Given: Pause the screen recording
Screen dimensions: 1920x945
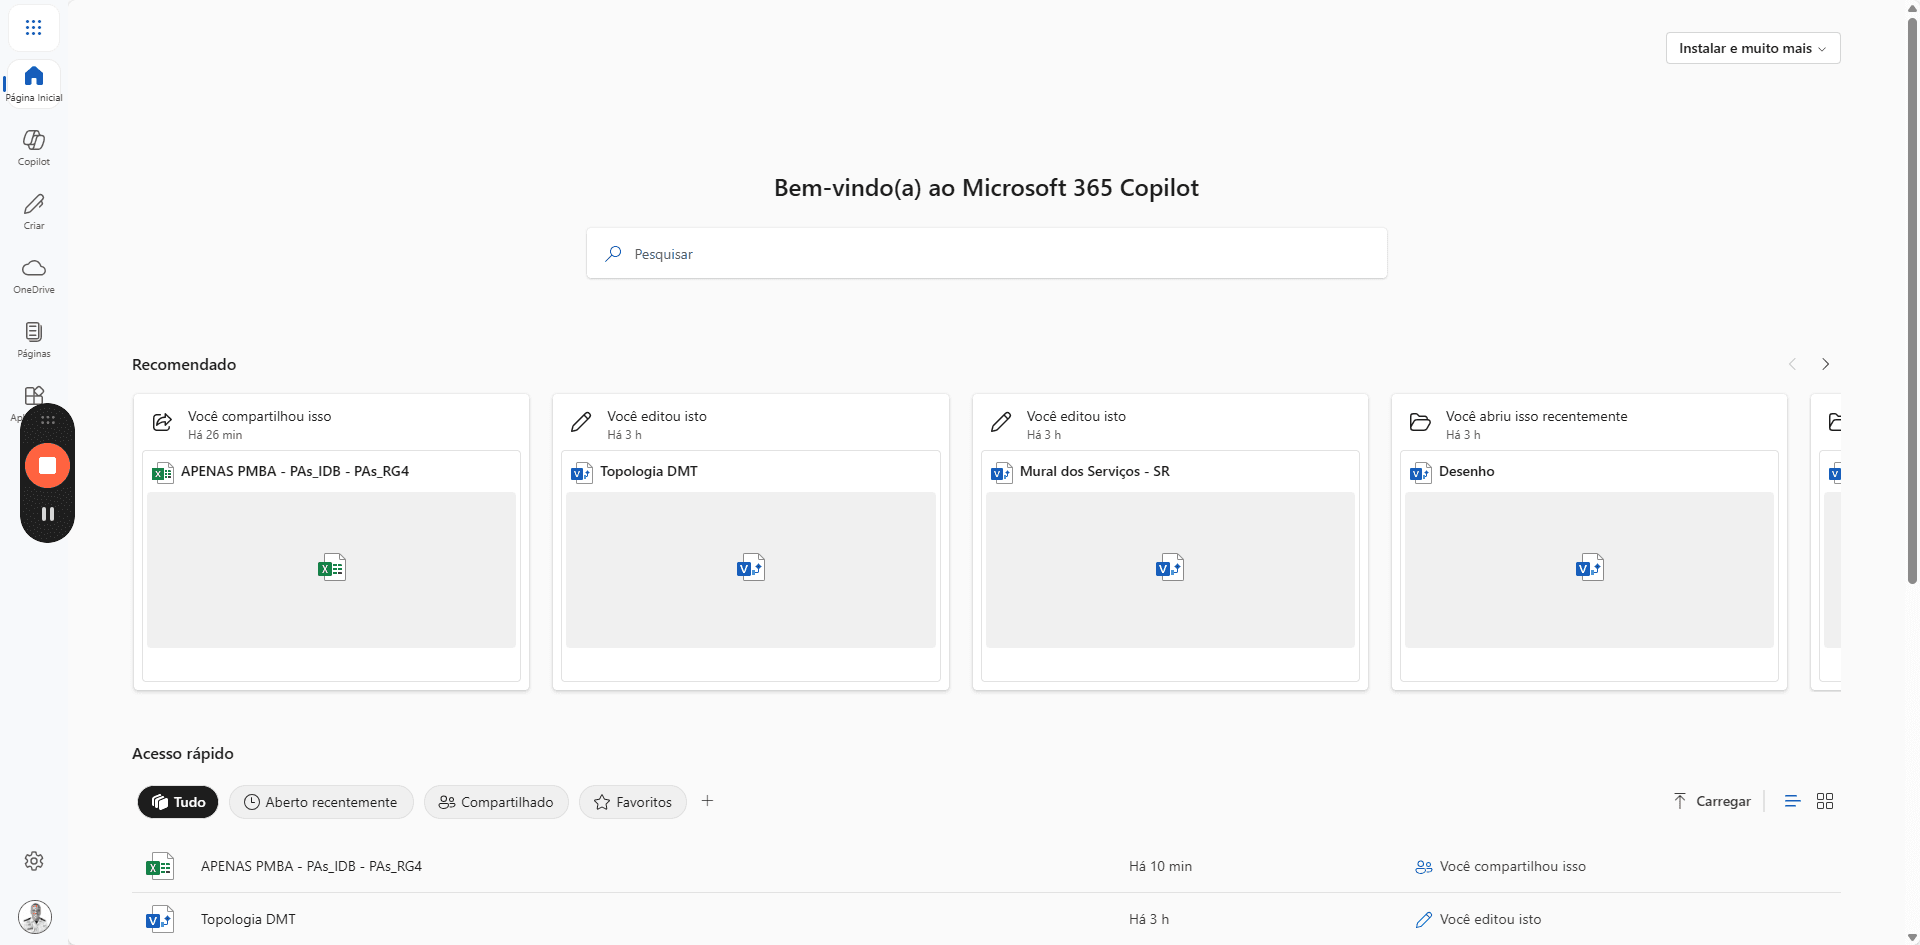Looking at the screenshot, I should [47, 514].
